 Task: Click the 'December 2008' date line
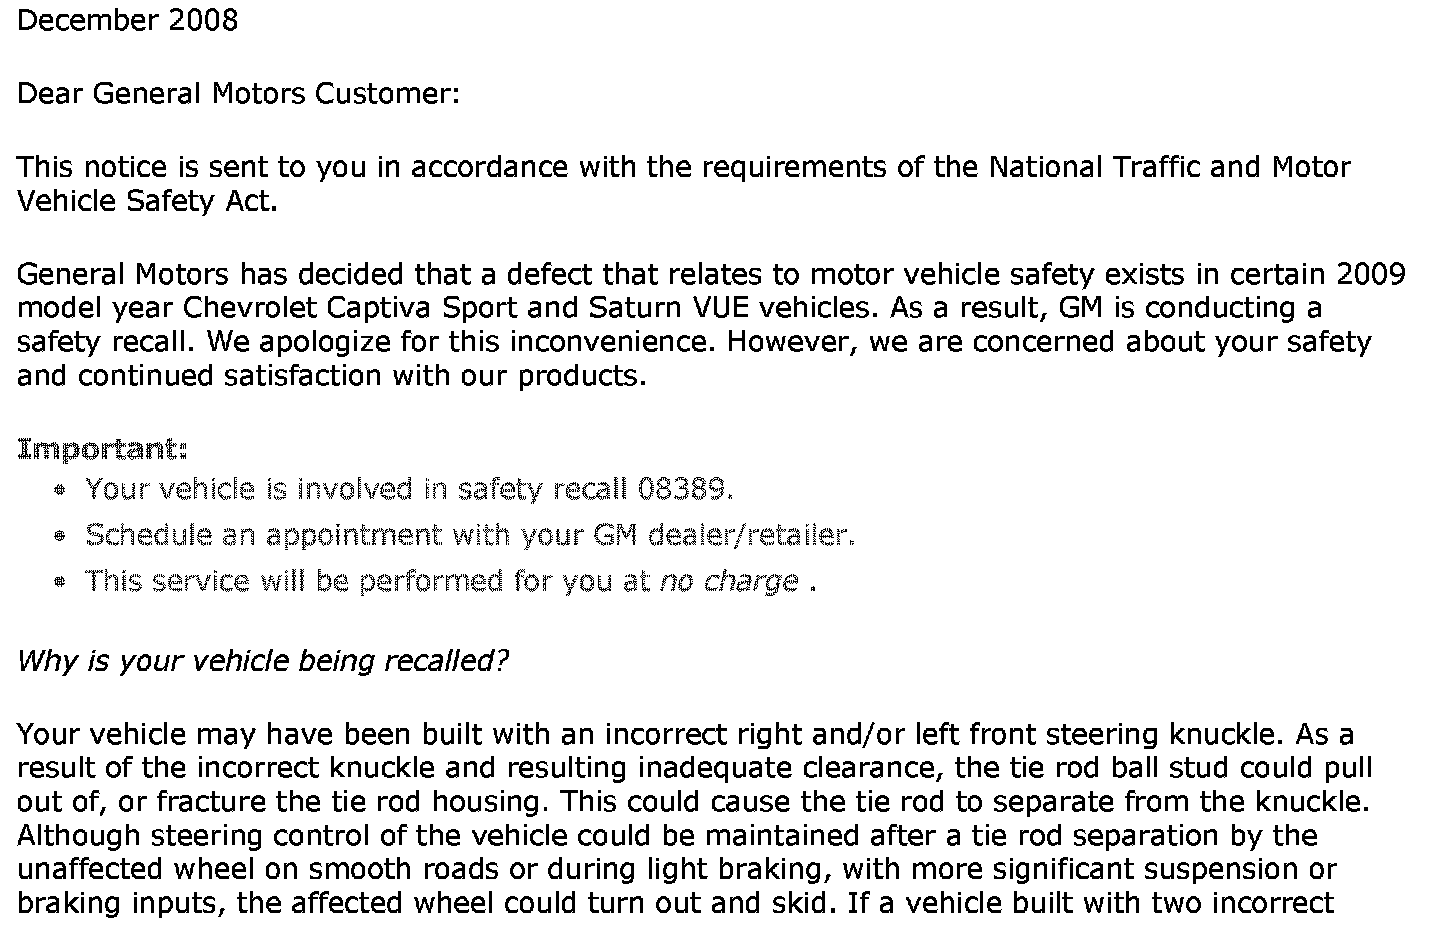coord(128,21)
